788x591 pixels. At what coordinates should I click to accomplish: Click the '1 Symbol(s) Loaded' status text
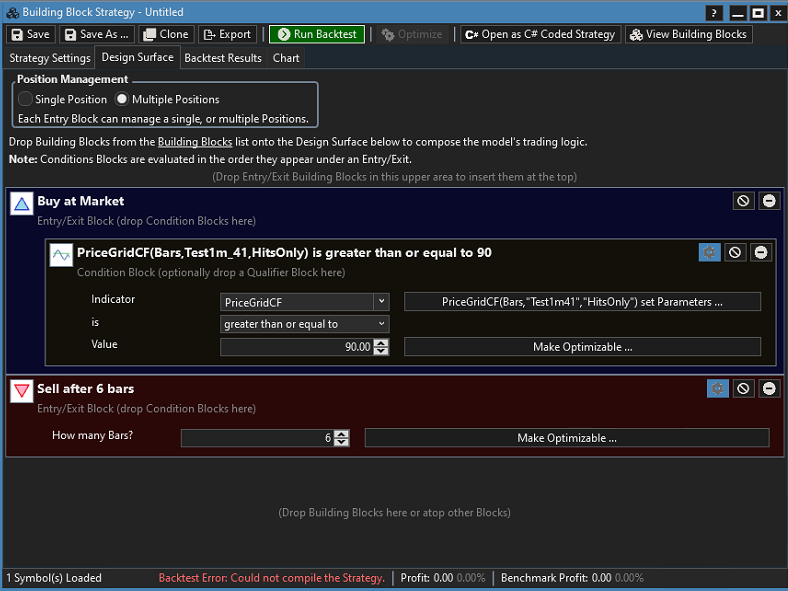54,578
